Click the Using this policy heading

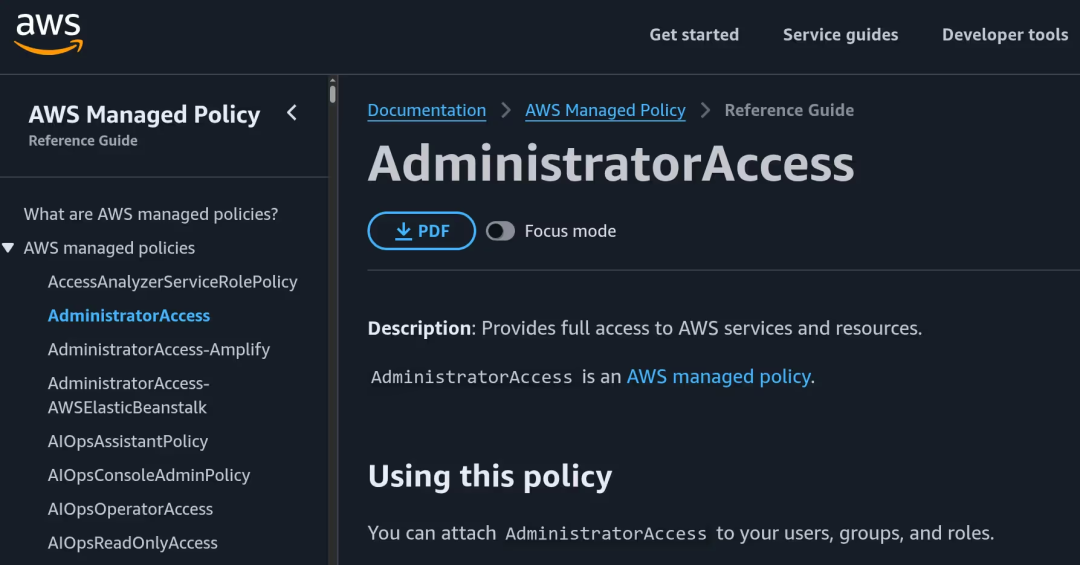point(490,477)
